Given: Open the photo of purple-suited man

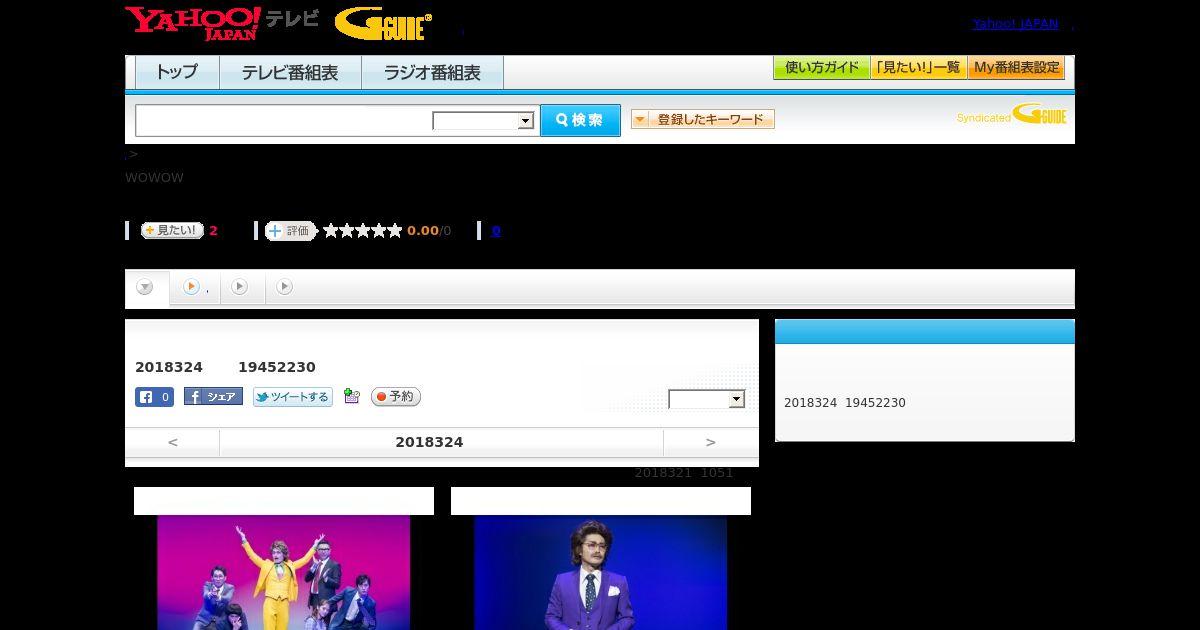Looking at the screenshot, I should click(x=600, y=572).
